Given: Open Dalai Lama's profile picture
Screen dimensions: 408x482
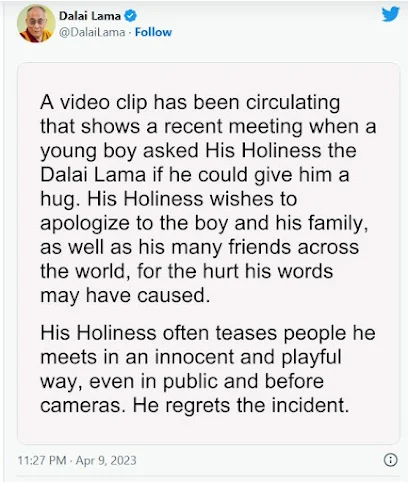Looking at the screenshot, I should tap(36, 24).
